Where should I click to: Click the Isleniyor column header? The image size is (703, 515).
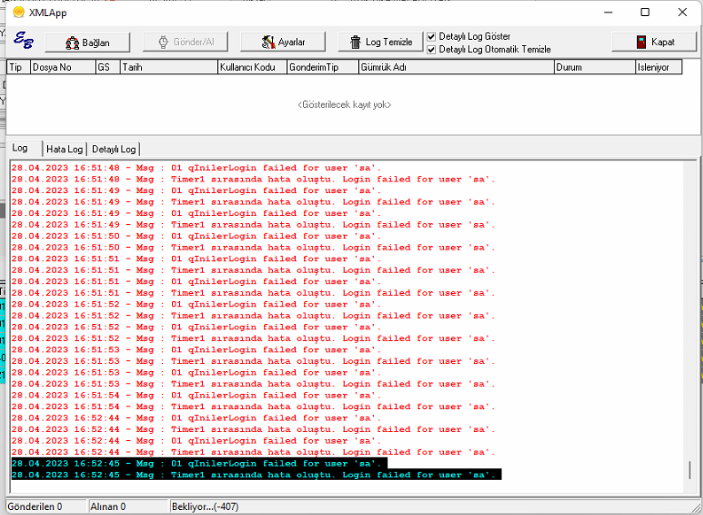tap(659, 67)
